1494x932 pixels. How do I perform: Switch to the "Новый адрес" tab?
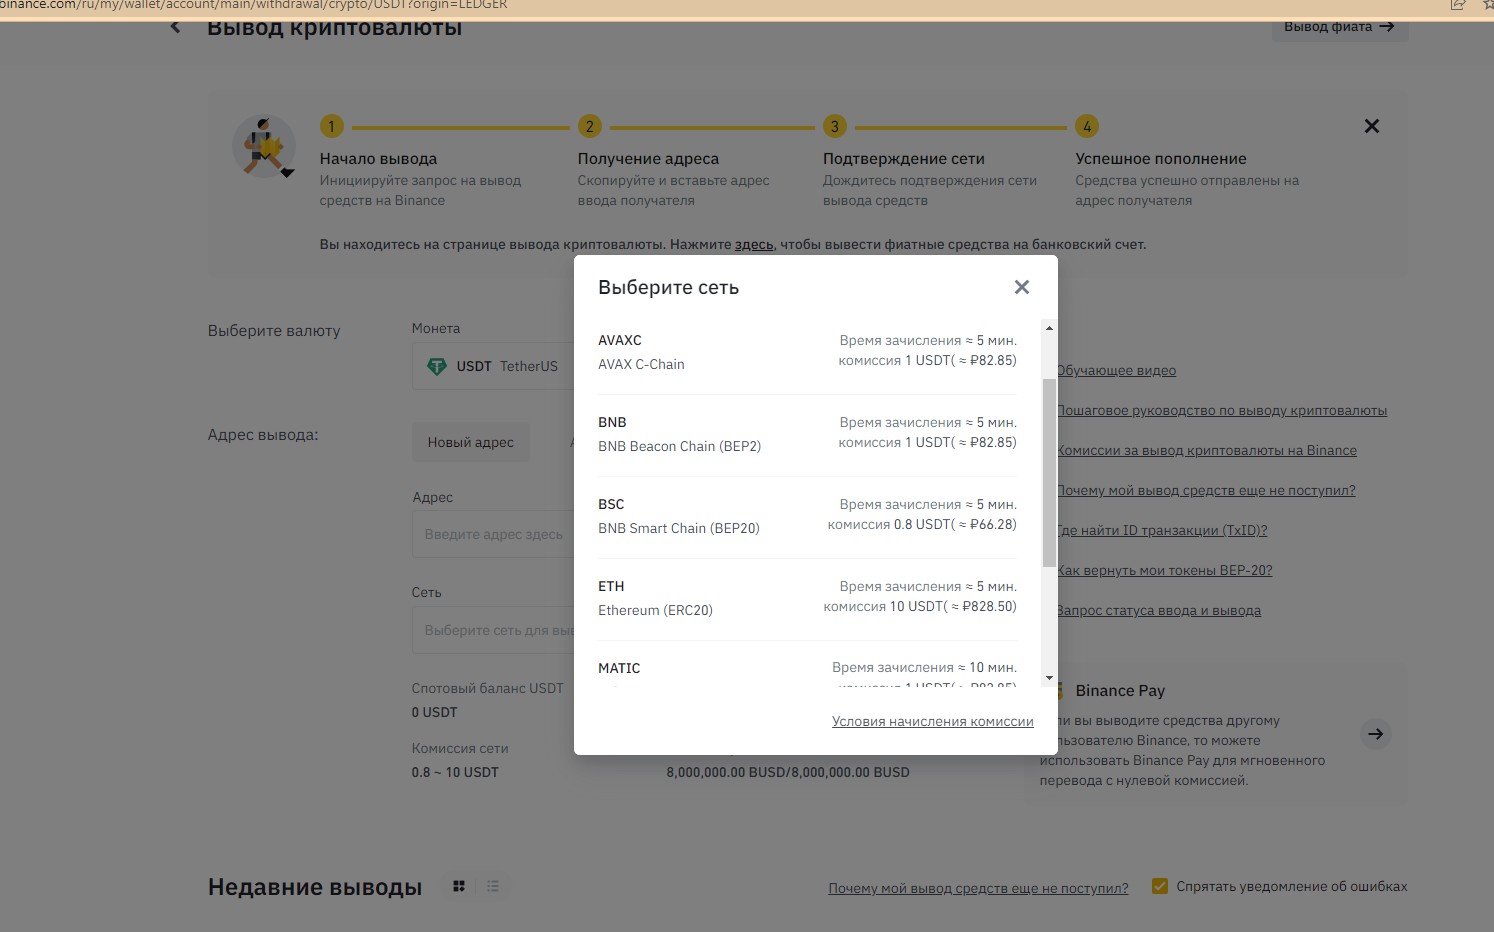click(x=471, y=442)
